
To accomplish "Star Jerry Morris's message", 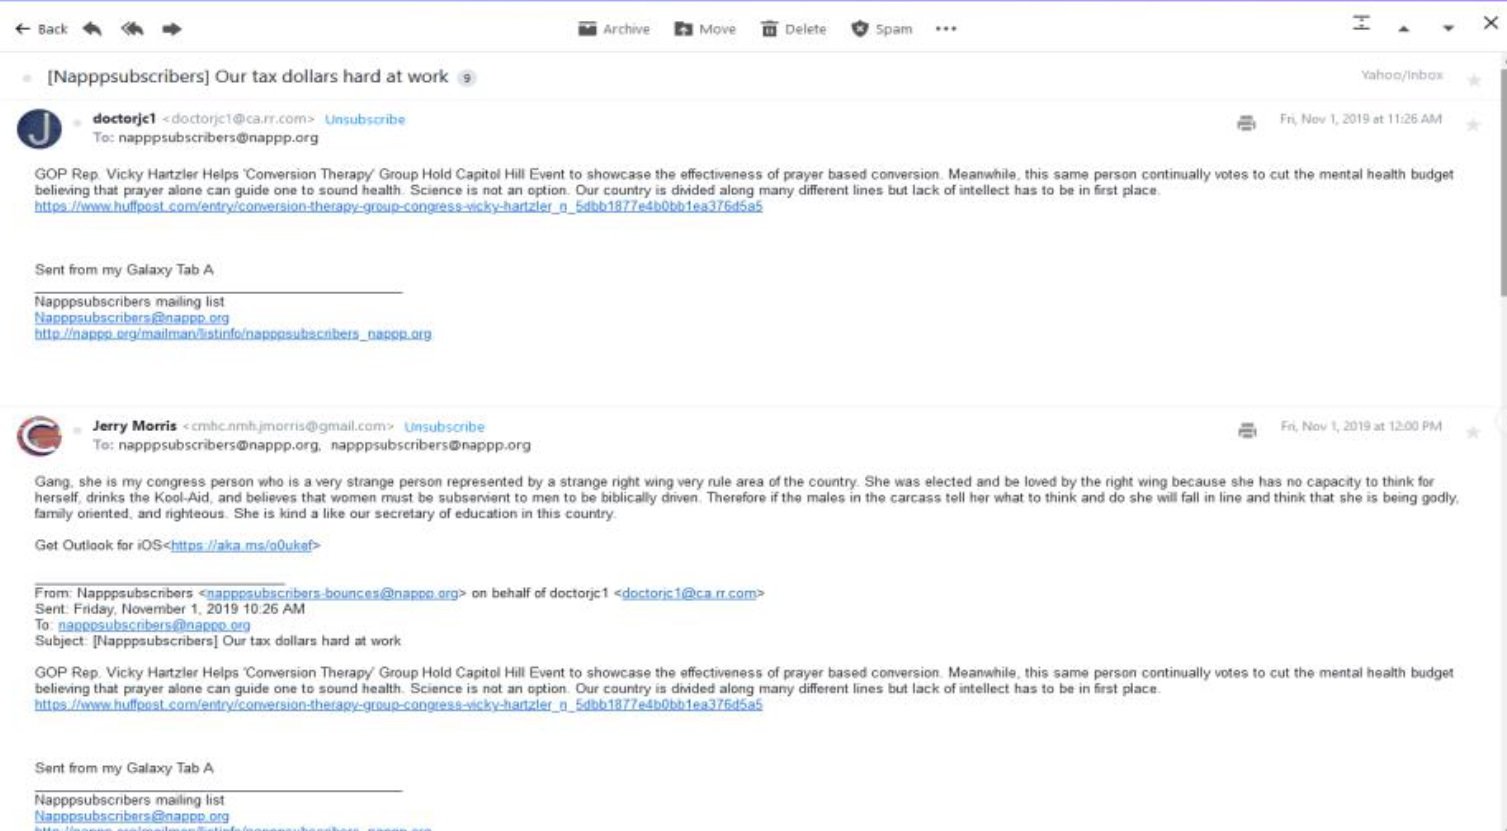I will tap(1473, 432).
